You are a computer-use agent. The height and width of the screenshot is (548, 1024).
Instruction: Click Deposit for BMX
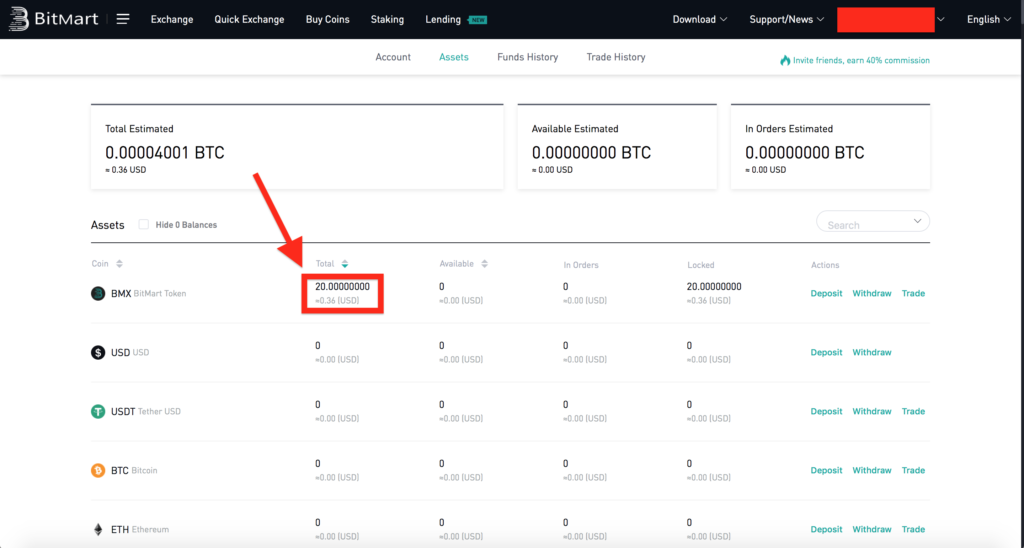(826, 293)
